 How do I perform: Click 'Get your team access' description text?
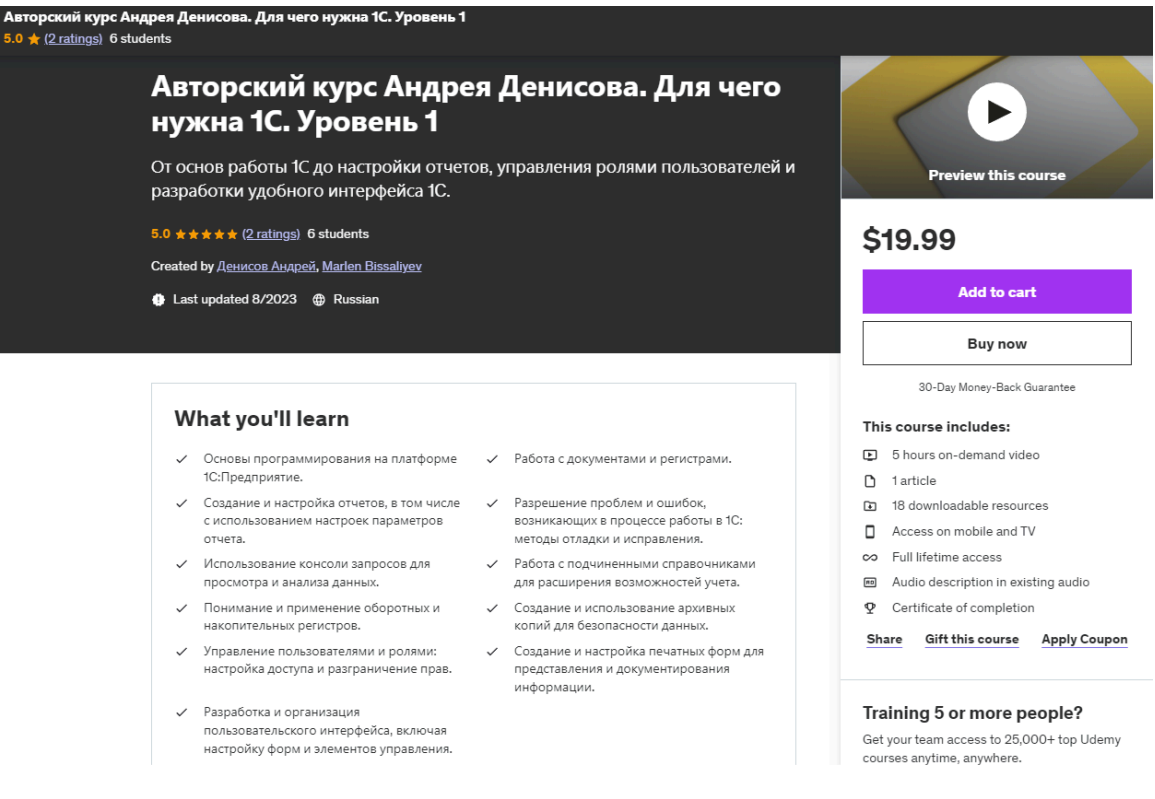[991, 749]
